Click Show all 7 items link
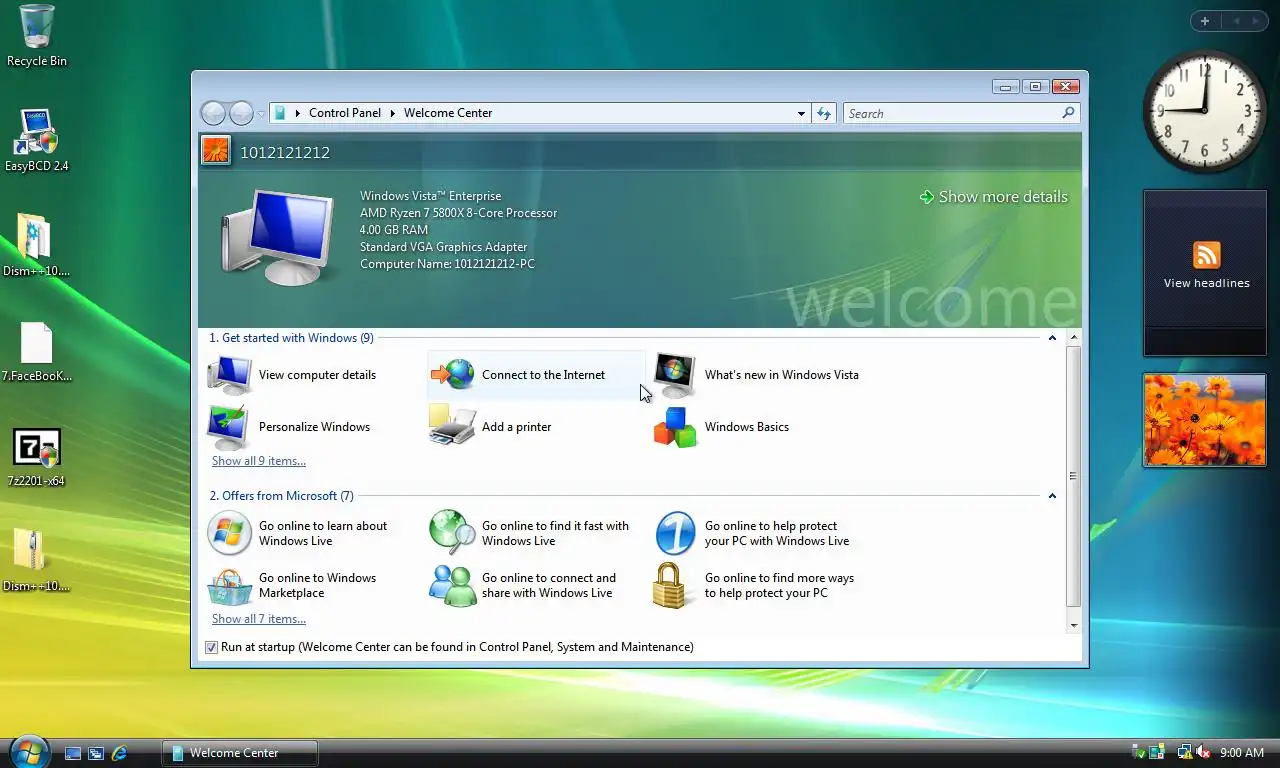The width and height of the screenshot is (1280, 768). pyautogui.click(x=259, y=619)
